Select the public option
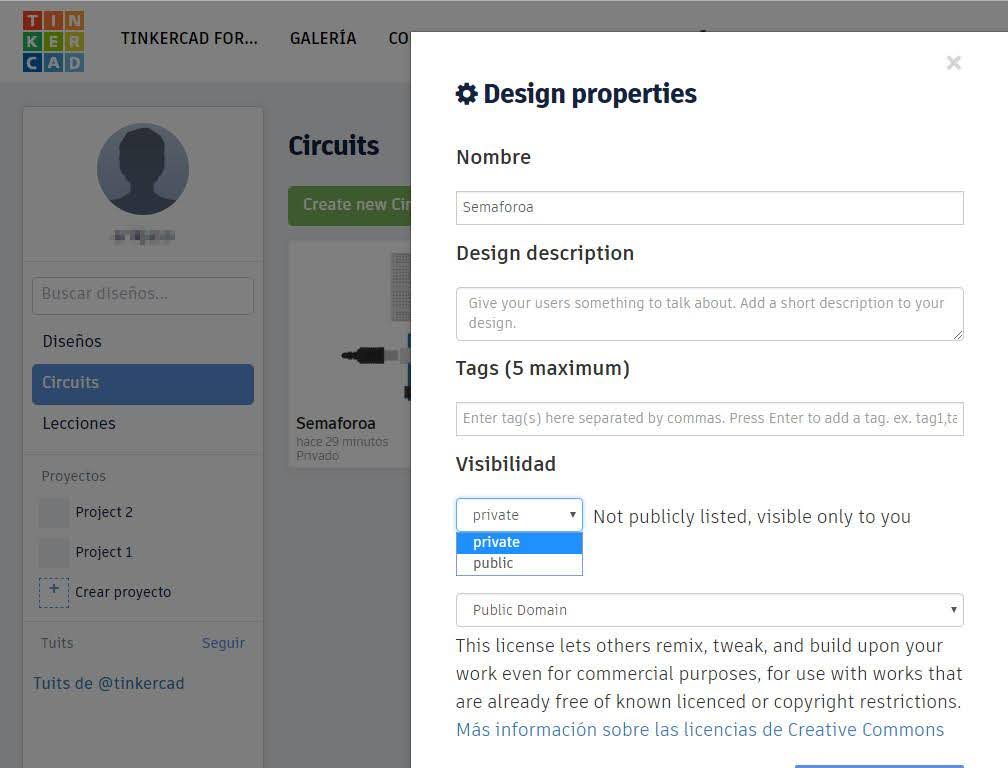 (519, 563)
